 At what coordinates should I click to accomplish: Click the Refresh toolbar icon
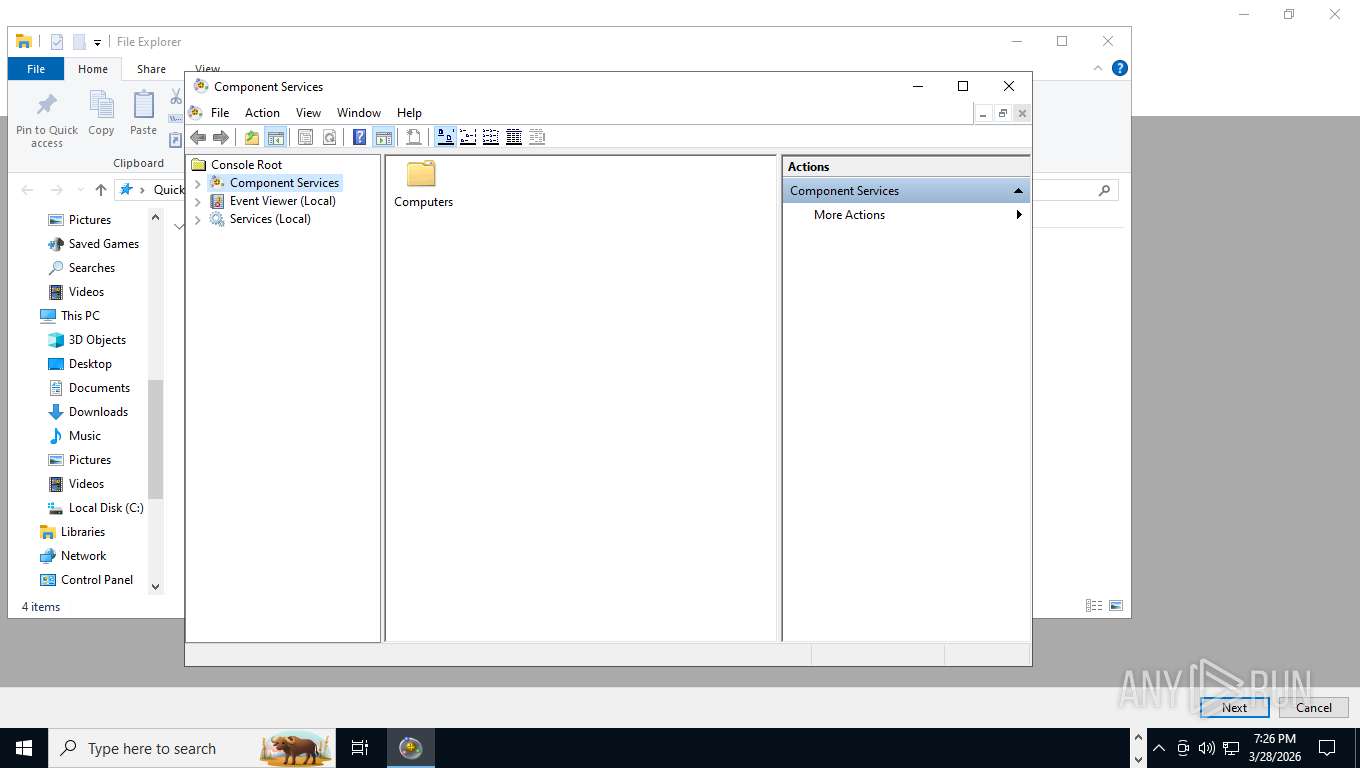329,137
